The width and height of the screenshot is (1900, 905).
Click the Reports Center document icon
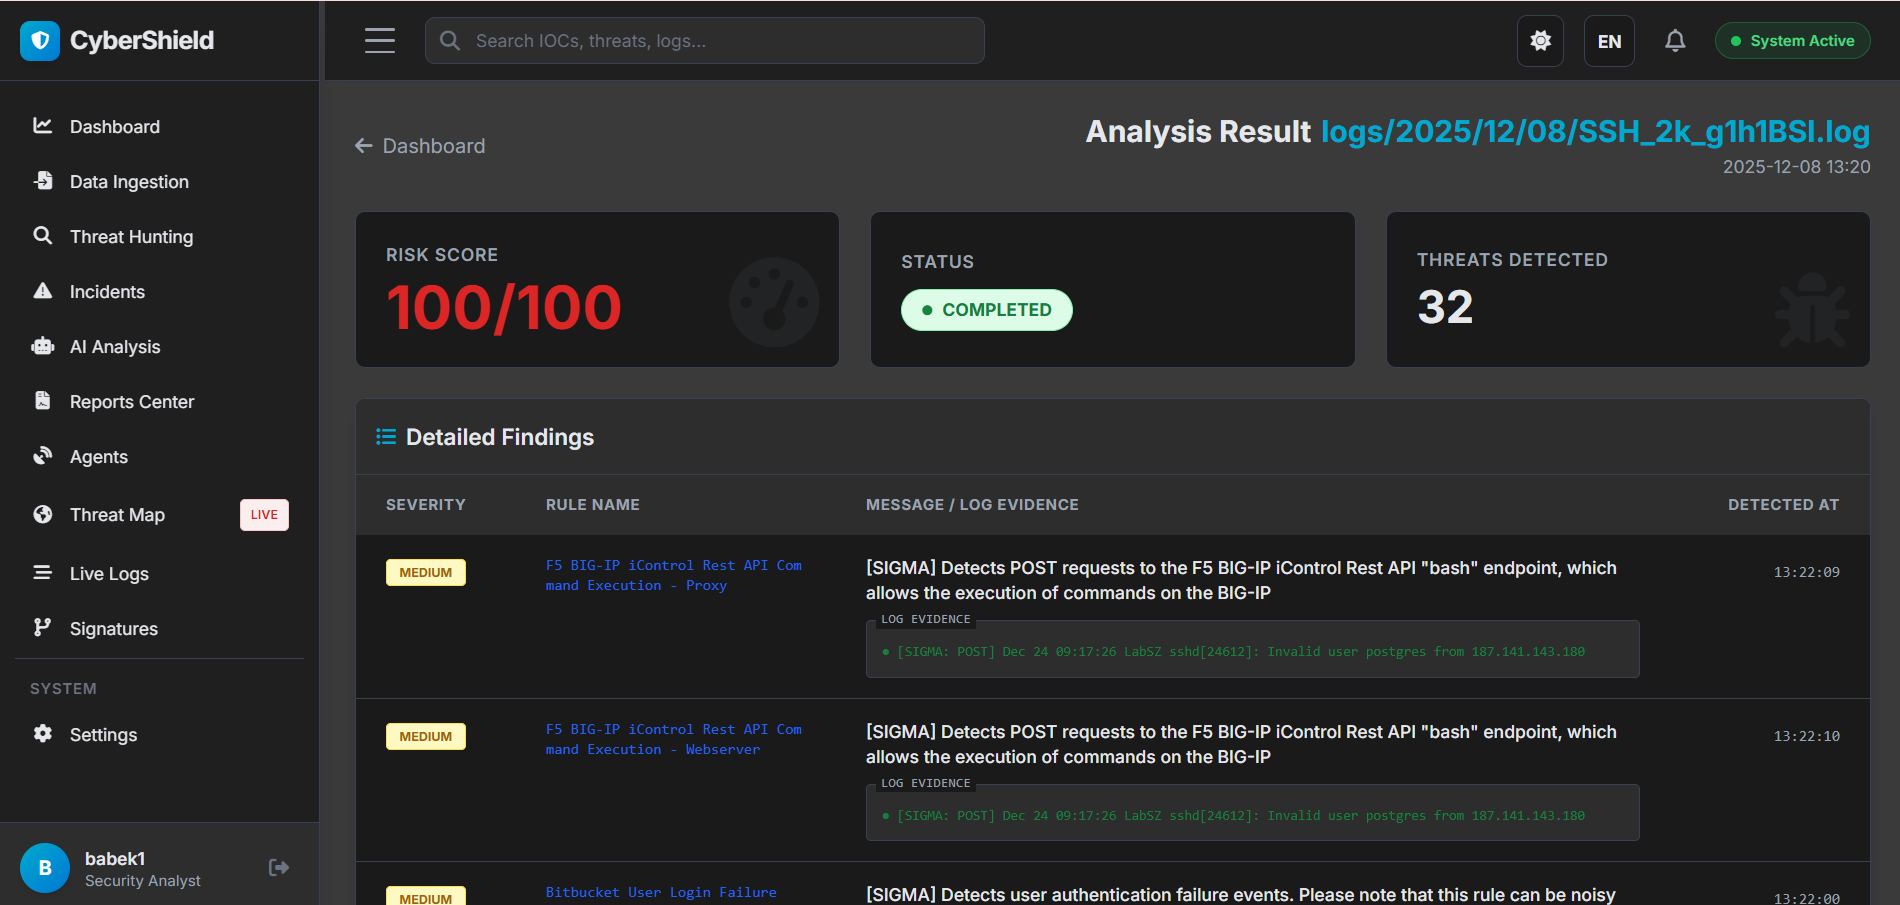click(x=43, y=401)
